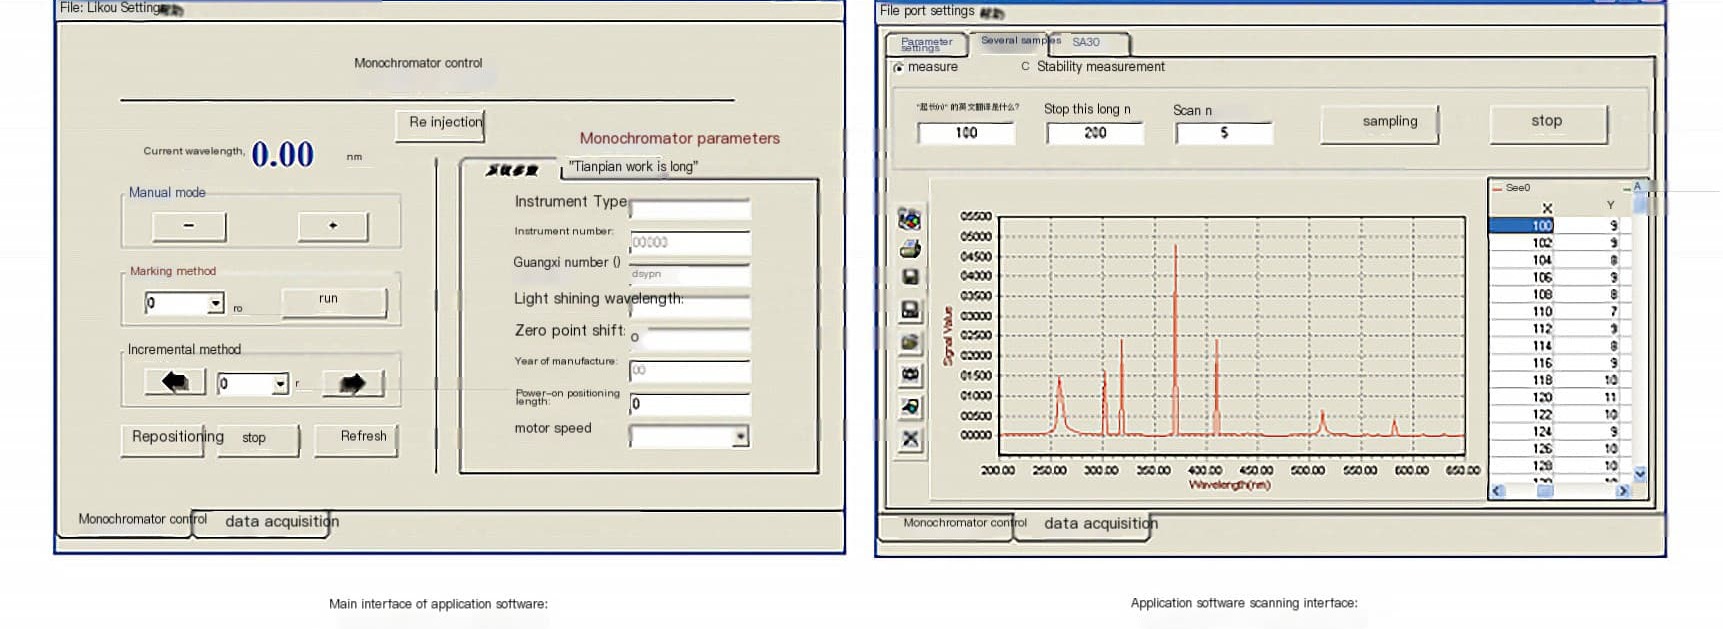Click the left arrow in Incremental method

coord(175,383)
